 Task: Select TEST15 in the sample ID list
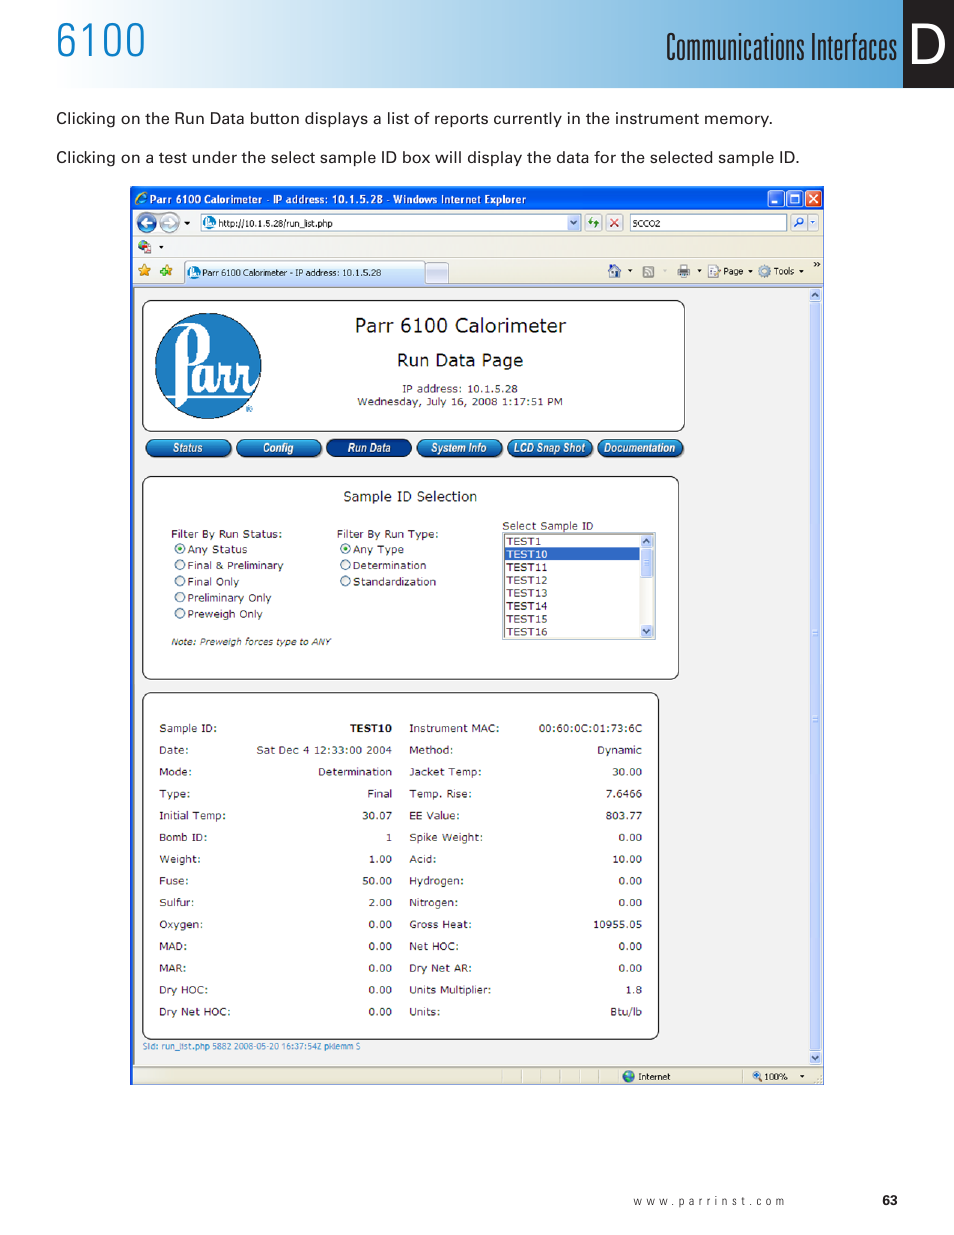click(572, 619)
